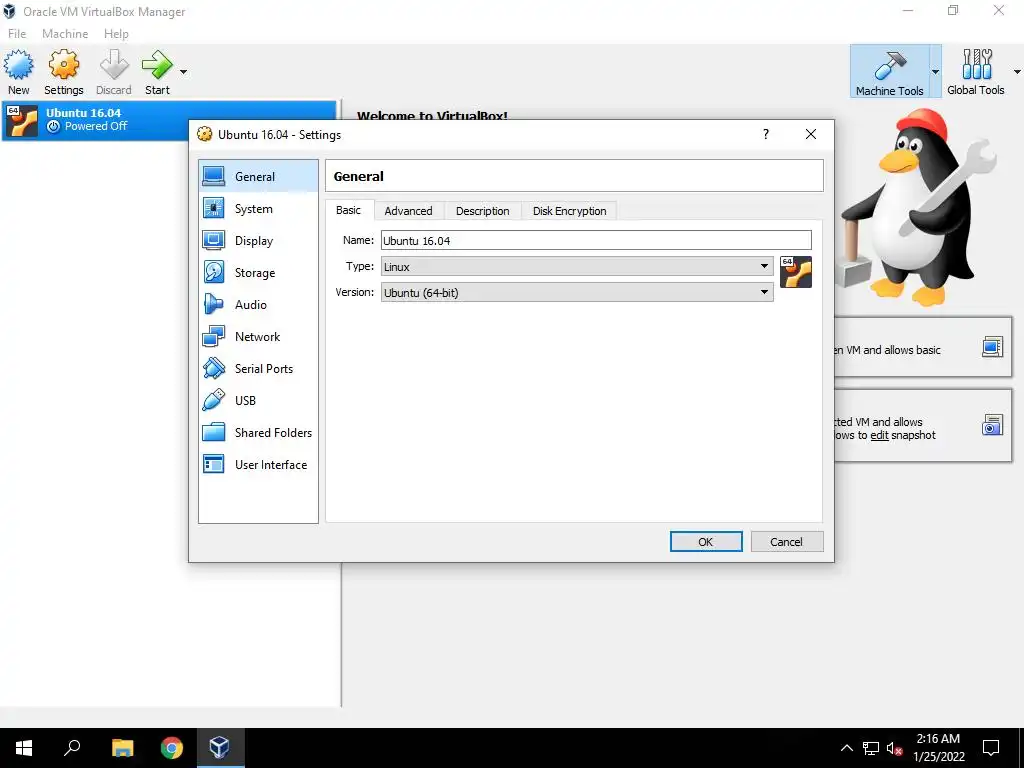Close the Ubuntu 16.04 Settings dialog

coord(810,135)
